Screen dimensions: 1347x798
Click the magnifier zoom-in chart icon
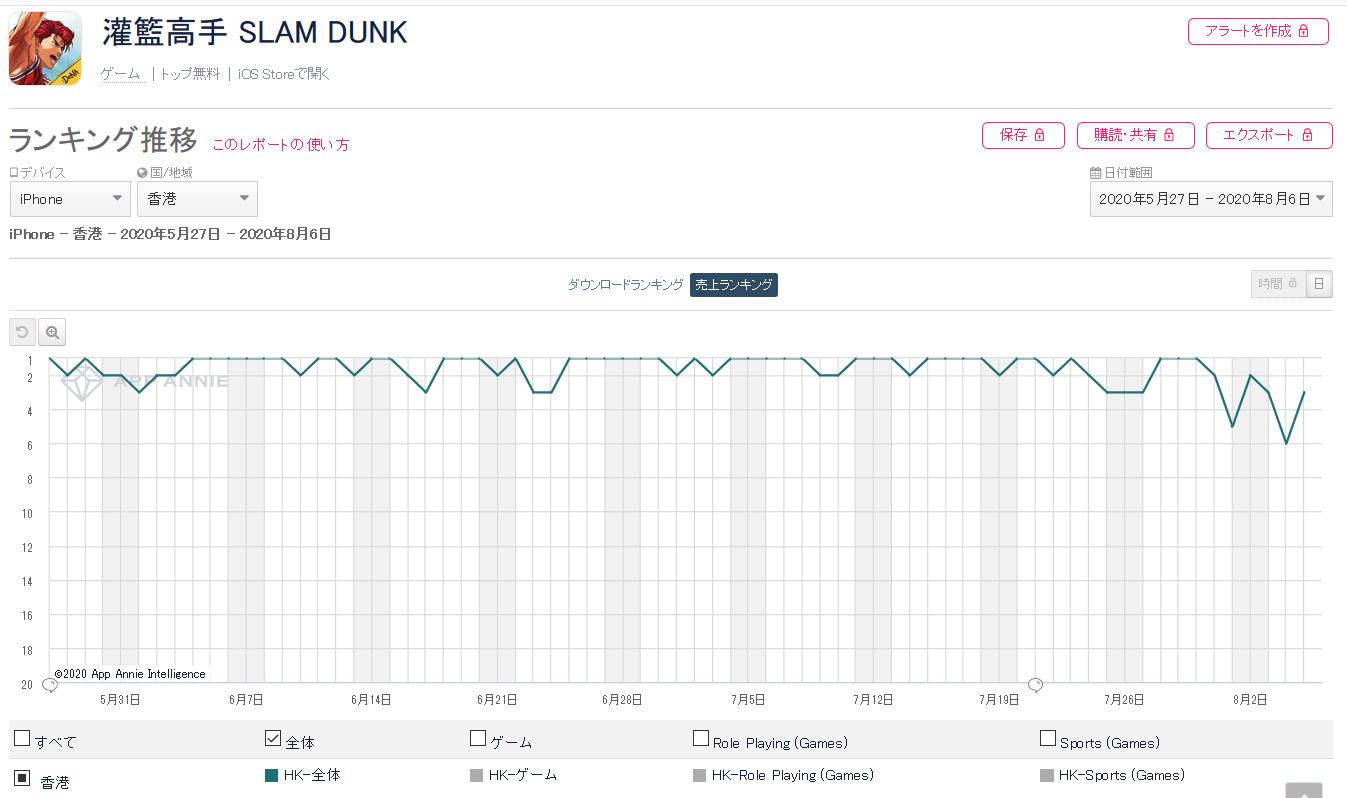[52, 332]
